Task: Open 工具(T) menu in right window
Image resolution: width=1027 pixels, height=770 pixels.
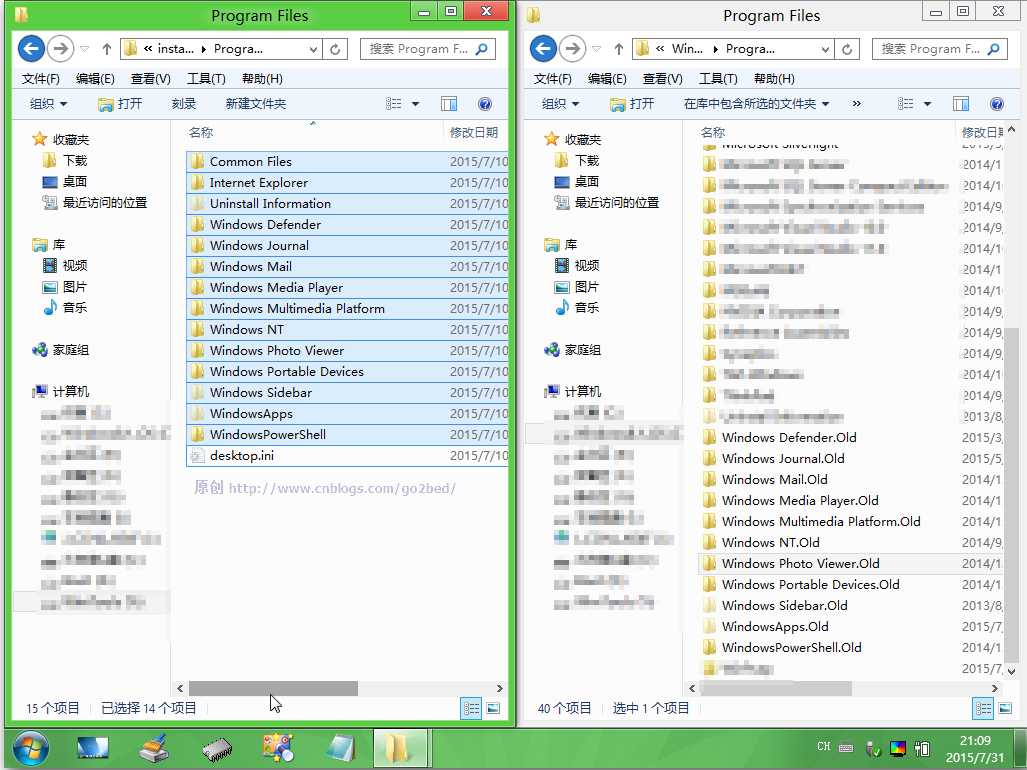Action: coord(719,79)
